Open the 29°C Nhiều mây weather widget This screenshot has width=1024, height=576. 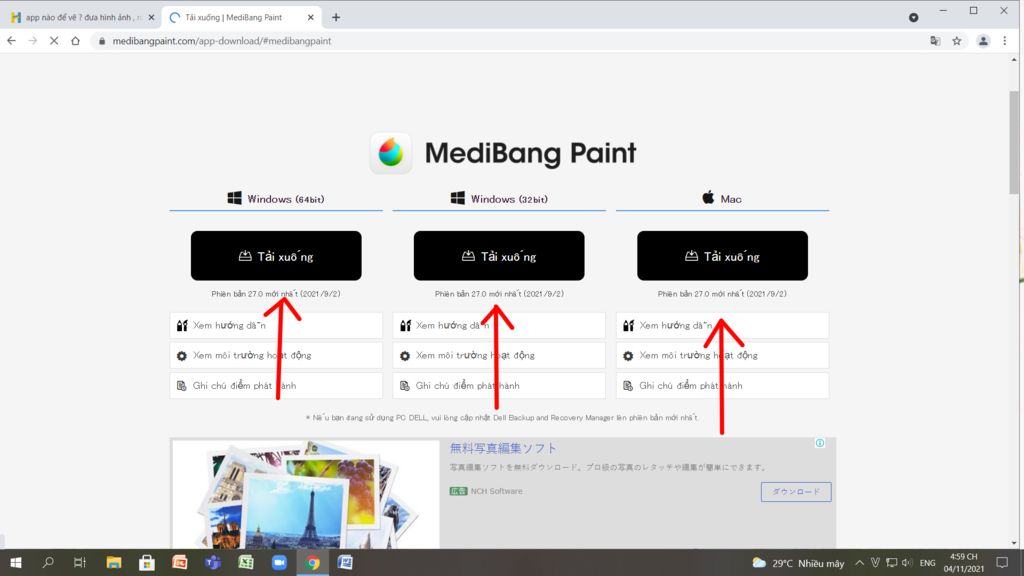798,563
